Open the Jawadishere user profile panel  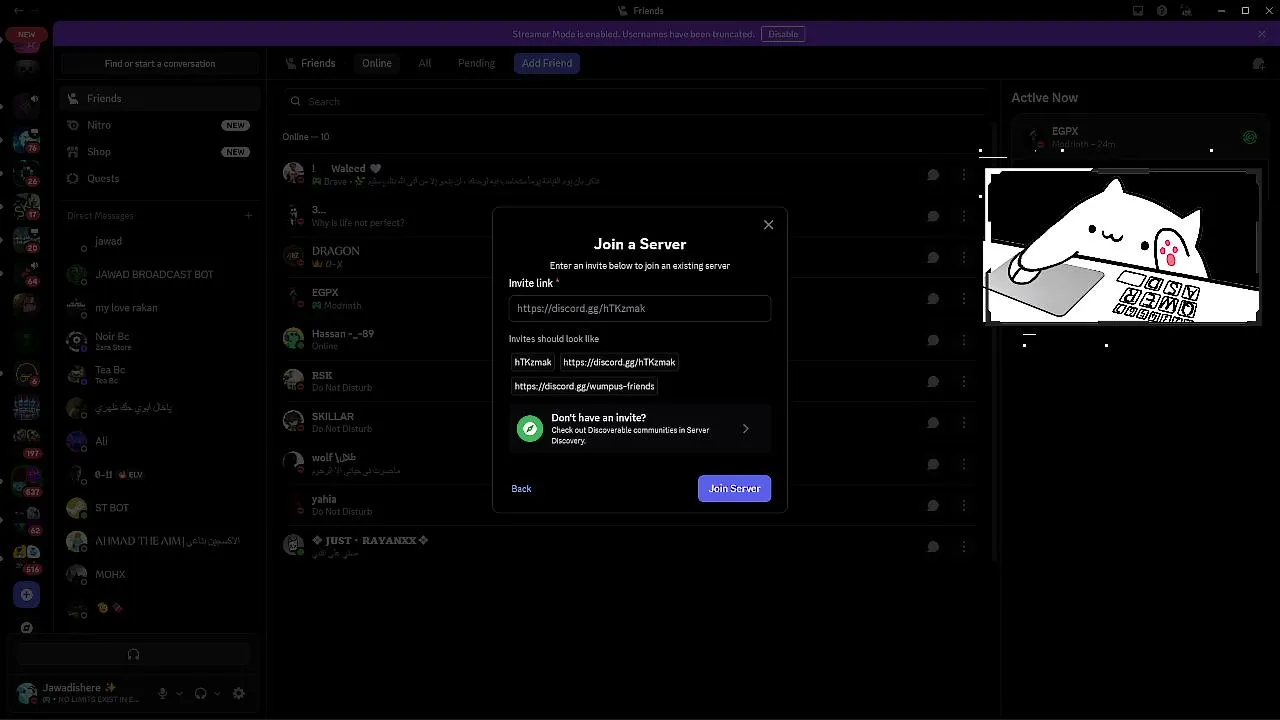[x=80, y=693]
